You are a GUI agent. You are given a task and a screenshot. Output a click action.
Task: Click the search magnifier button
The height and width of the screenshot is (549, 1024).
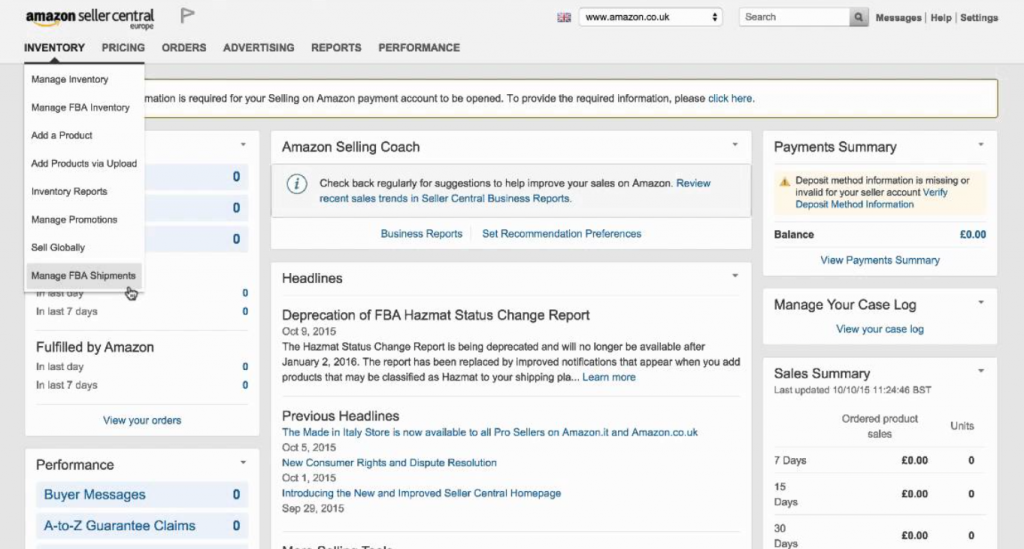(x=858, y=18)
